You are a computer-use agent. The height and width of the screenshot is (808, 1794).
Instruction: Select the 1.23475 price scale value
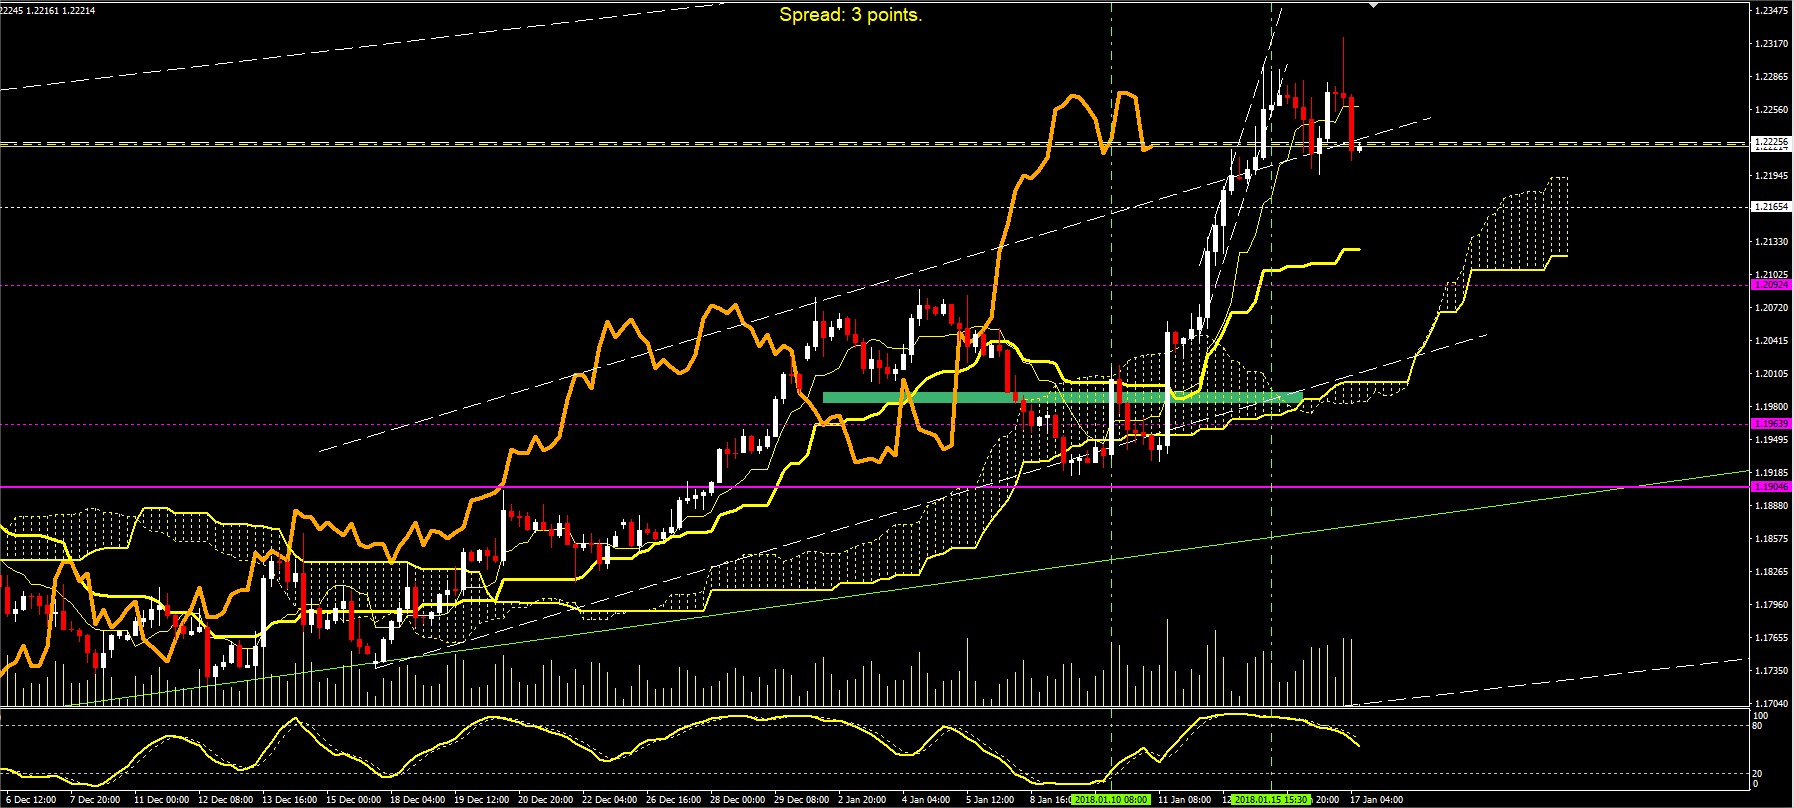pyautogui.click(x=1771, y=11)
